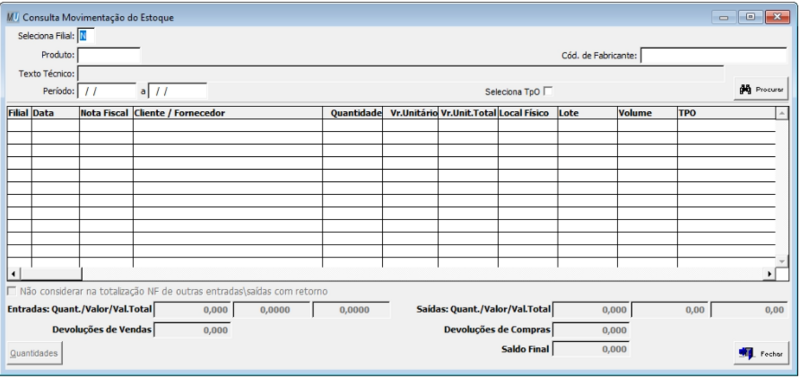The image size is (800, 378).
Task: Click the Quantidade column header
Action: point(353,113)
